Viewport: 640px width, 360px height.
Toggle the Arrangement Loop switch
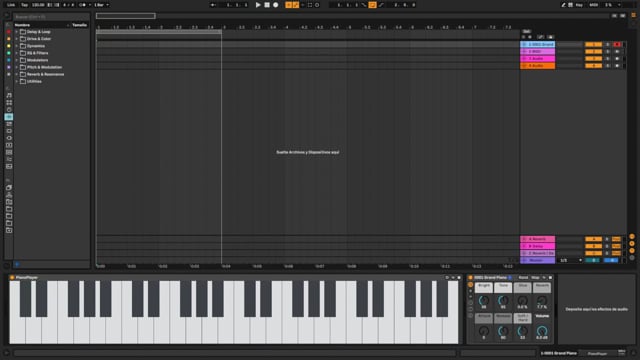[x=372, y=5]
